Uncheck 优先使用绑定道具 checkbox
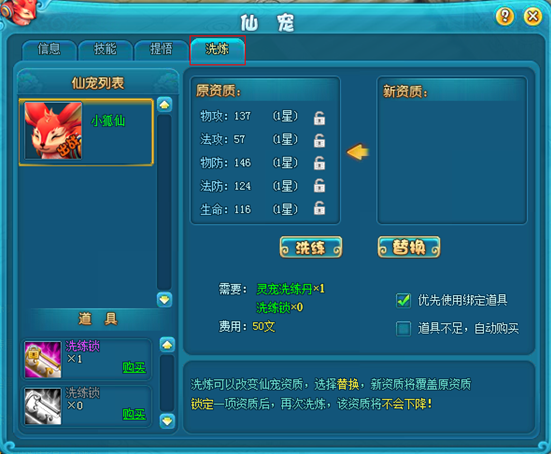The image size is (551, 454). pos(403,300)
